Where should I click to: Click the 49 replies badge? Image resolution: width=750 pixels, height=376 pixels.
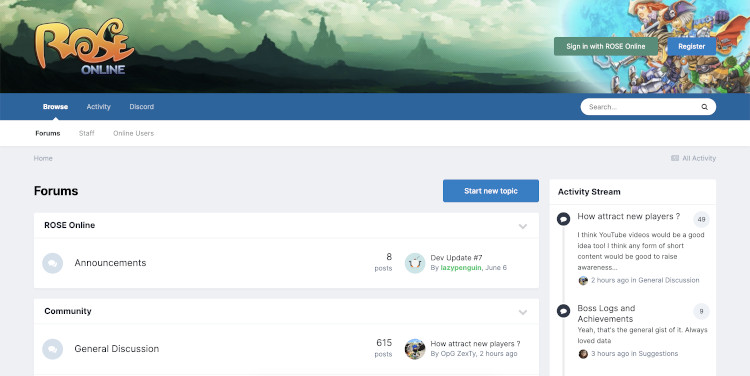pyautogui.click(x=701, y=220)
